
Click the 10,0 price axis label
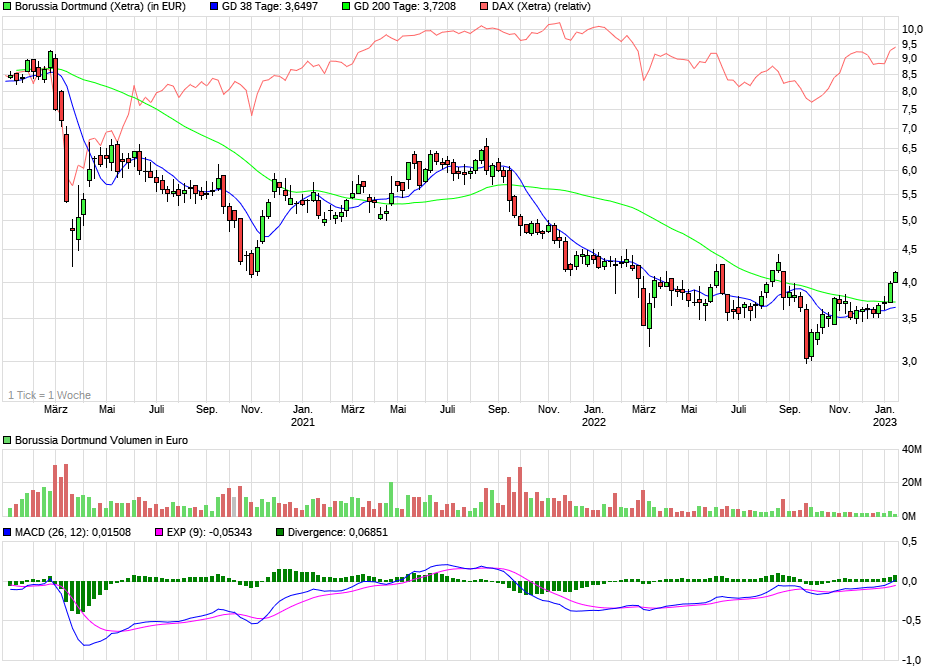pyautogui.click(x=912, y=29)
